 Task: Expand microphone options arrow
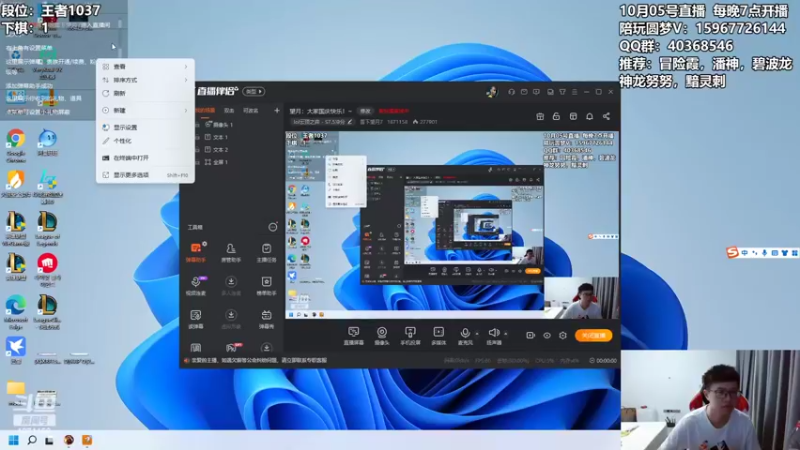click(477, 334)
